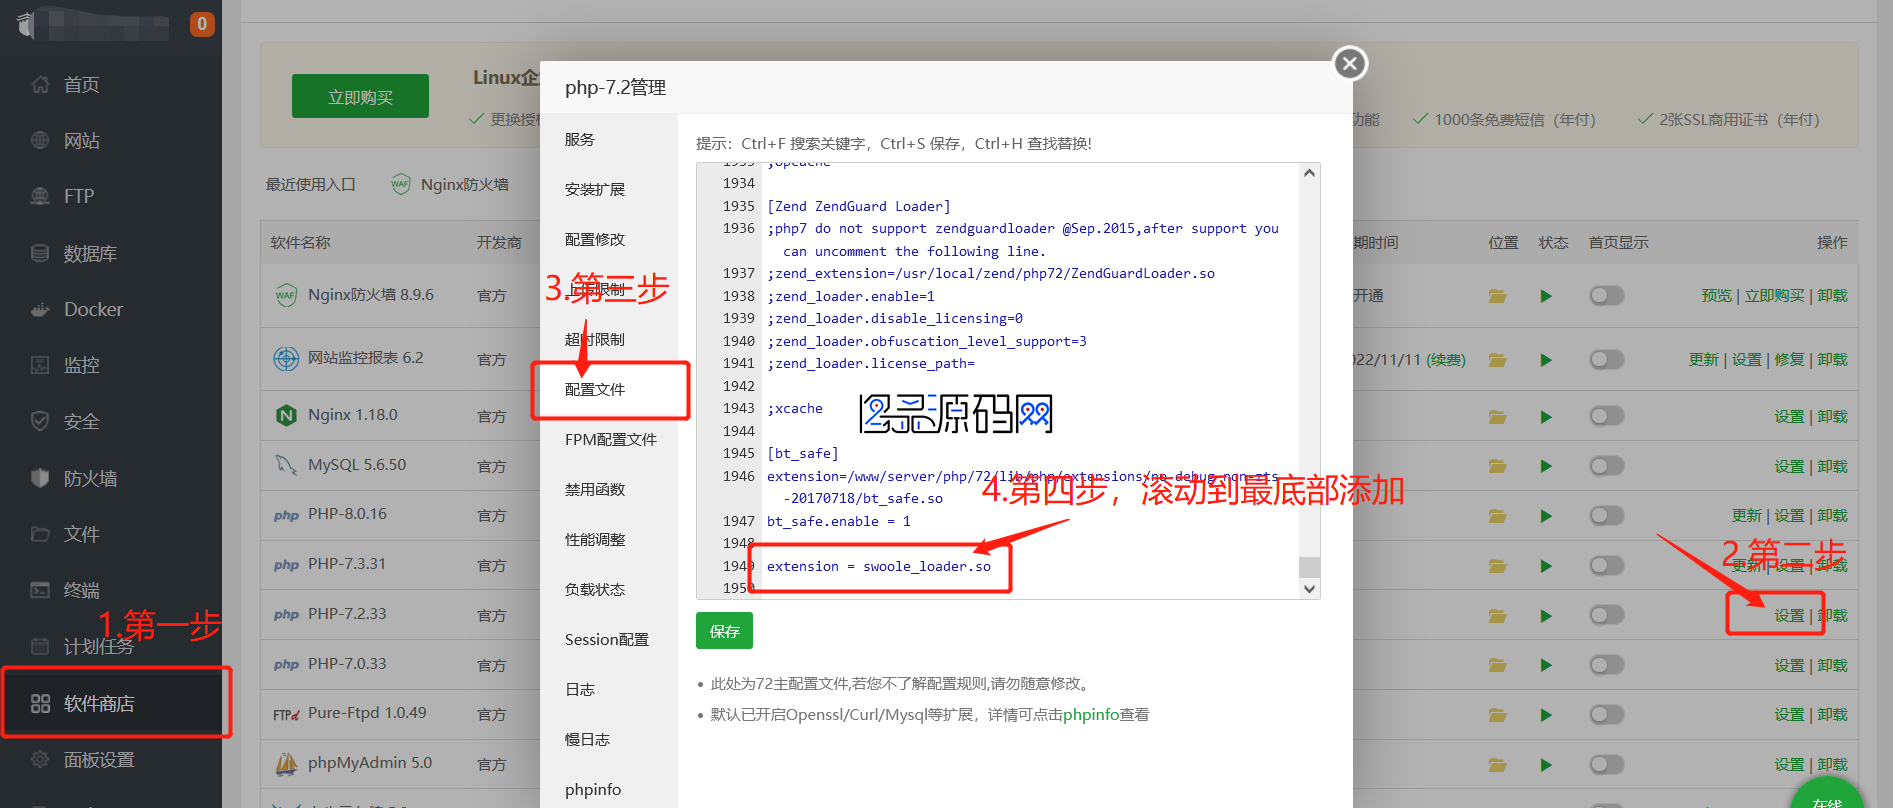The image size is (1893, 808).
Task: Toggle homepage display for Pure-Ftpd 1.0.49
Action: [x=1607, y=715]
